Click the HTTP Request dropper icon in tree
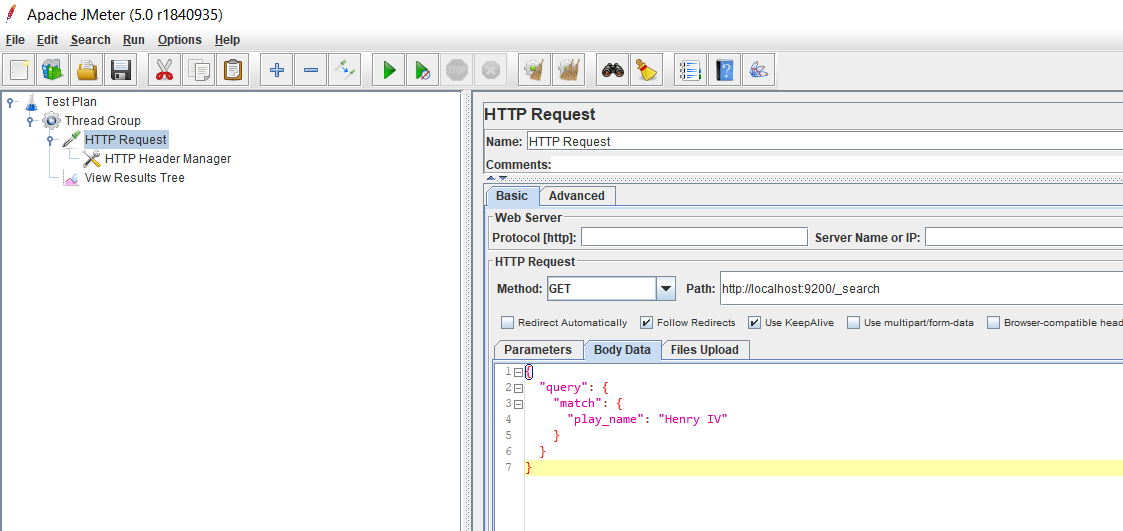 (x=72, y=139)
